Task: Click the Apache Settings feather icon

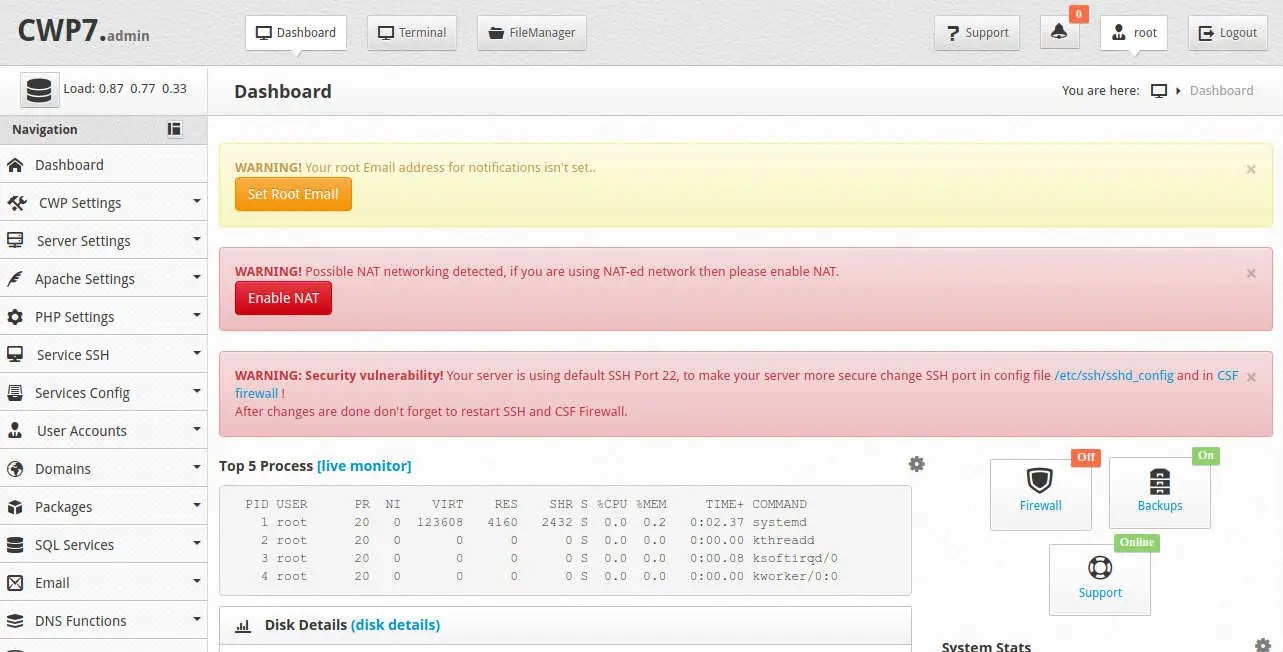Action: point(15,279)
